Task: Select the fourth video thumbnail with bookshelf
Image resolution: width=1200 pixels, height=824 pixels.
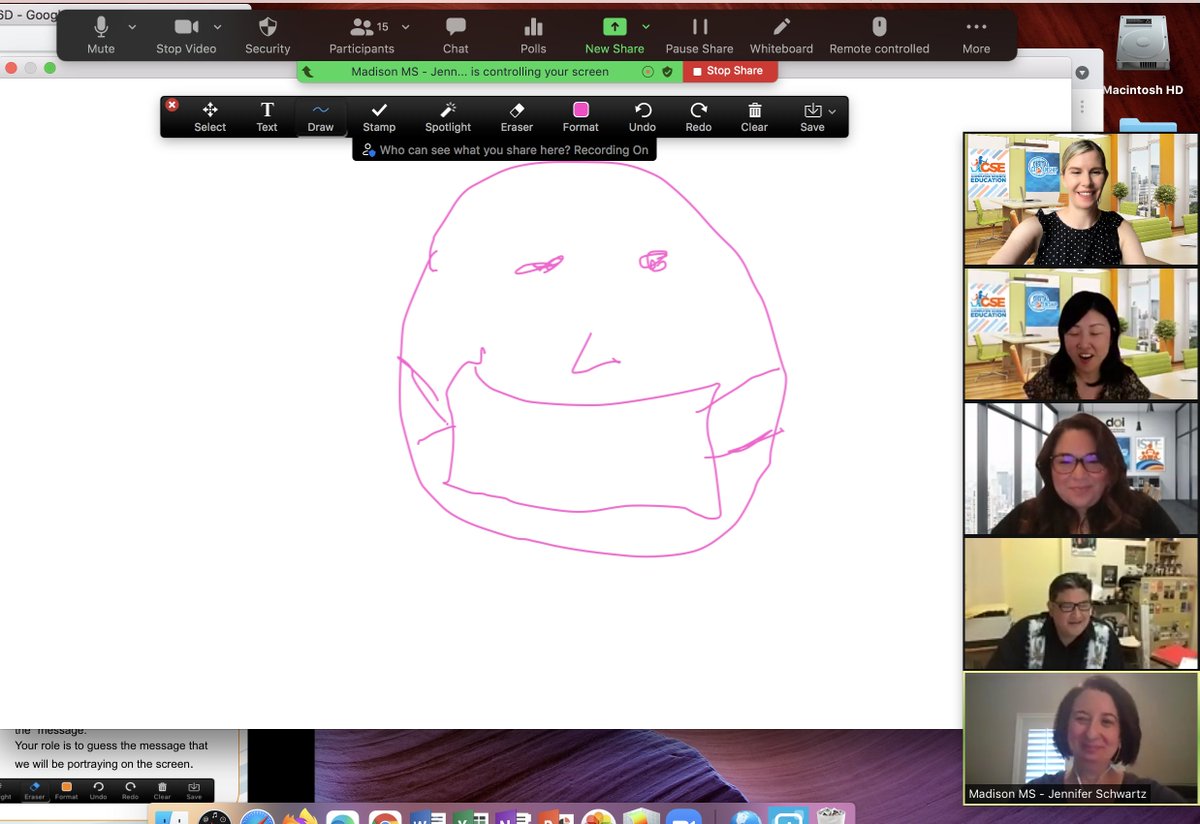Action: (1081, 603)
